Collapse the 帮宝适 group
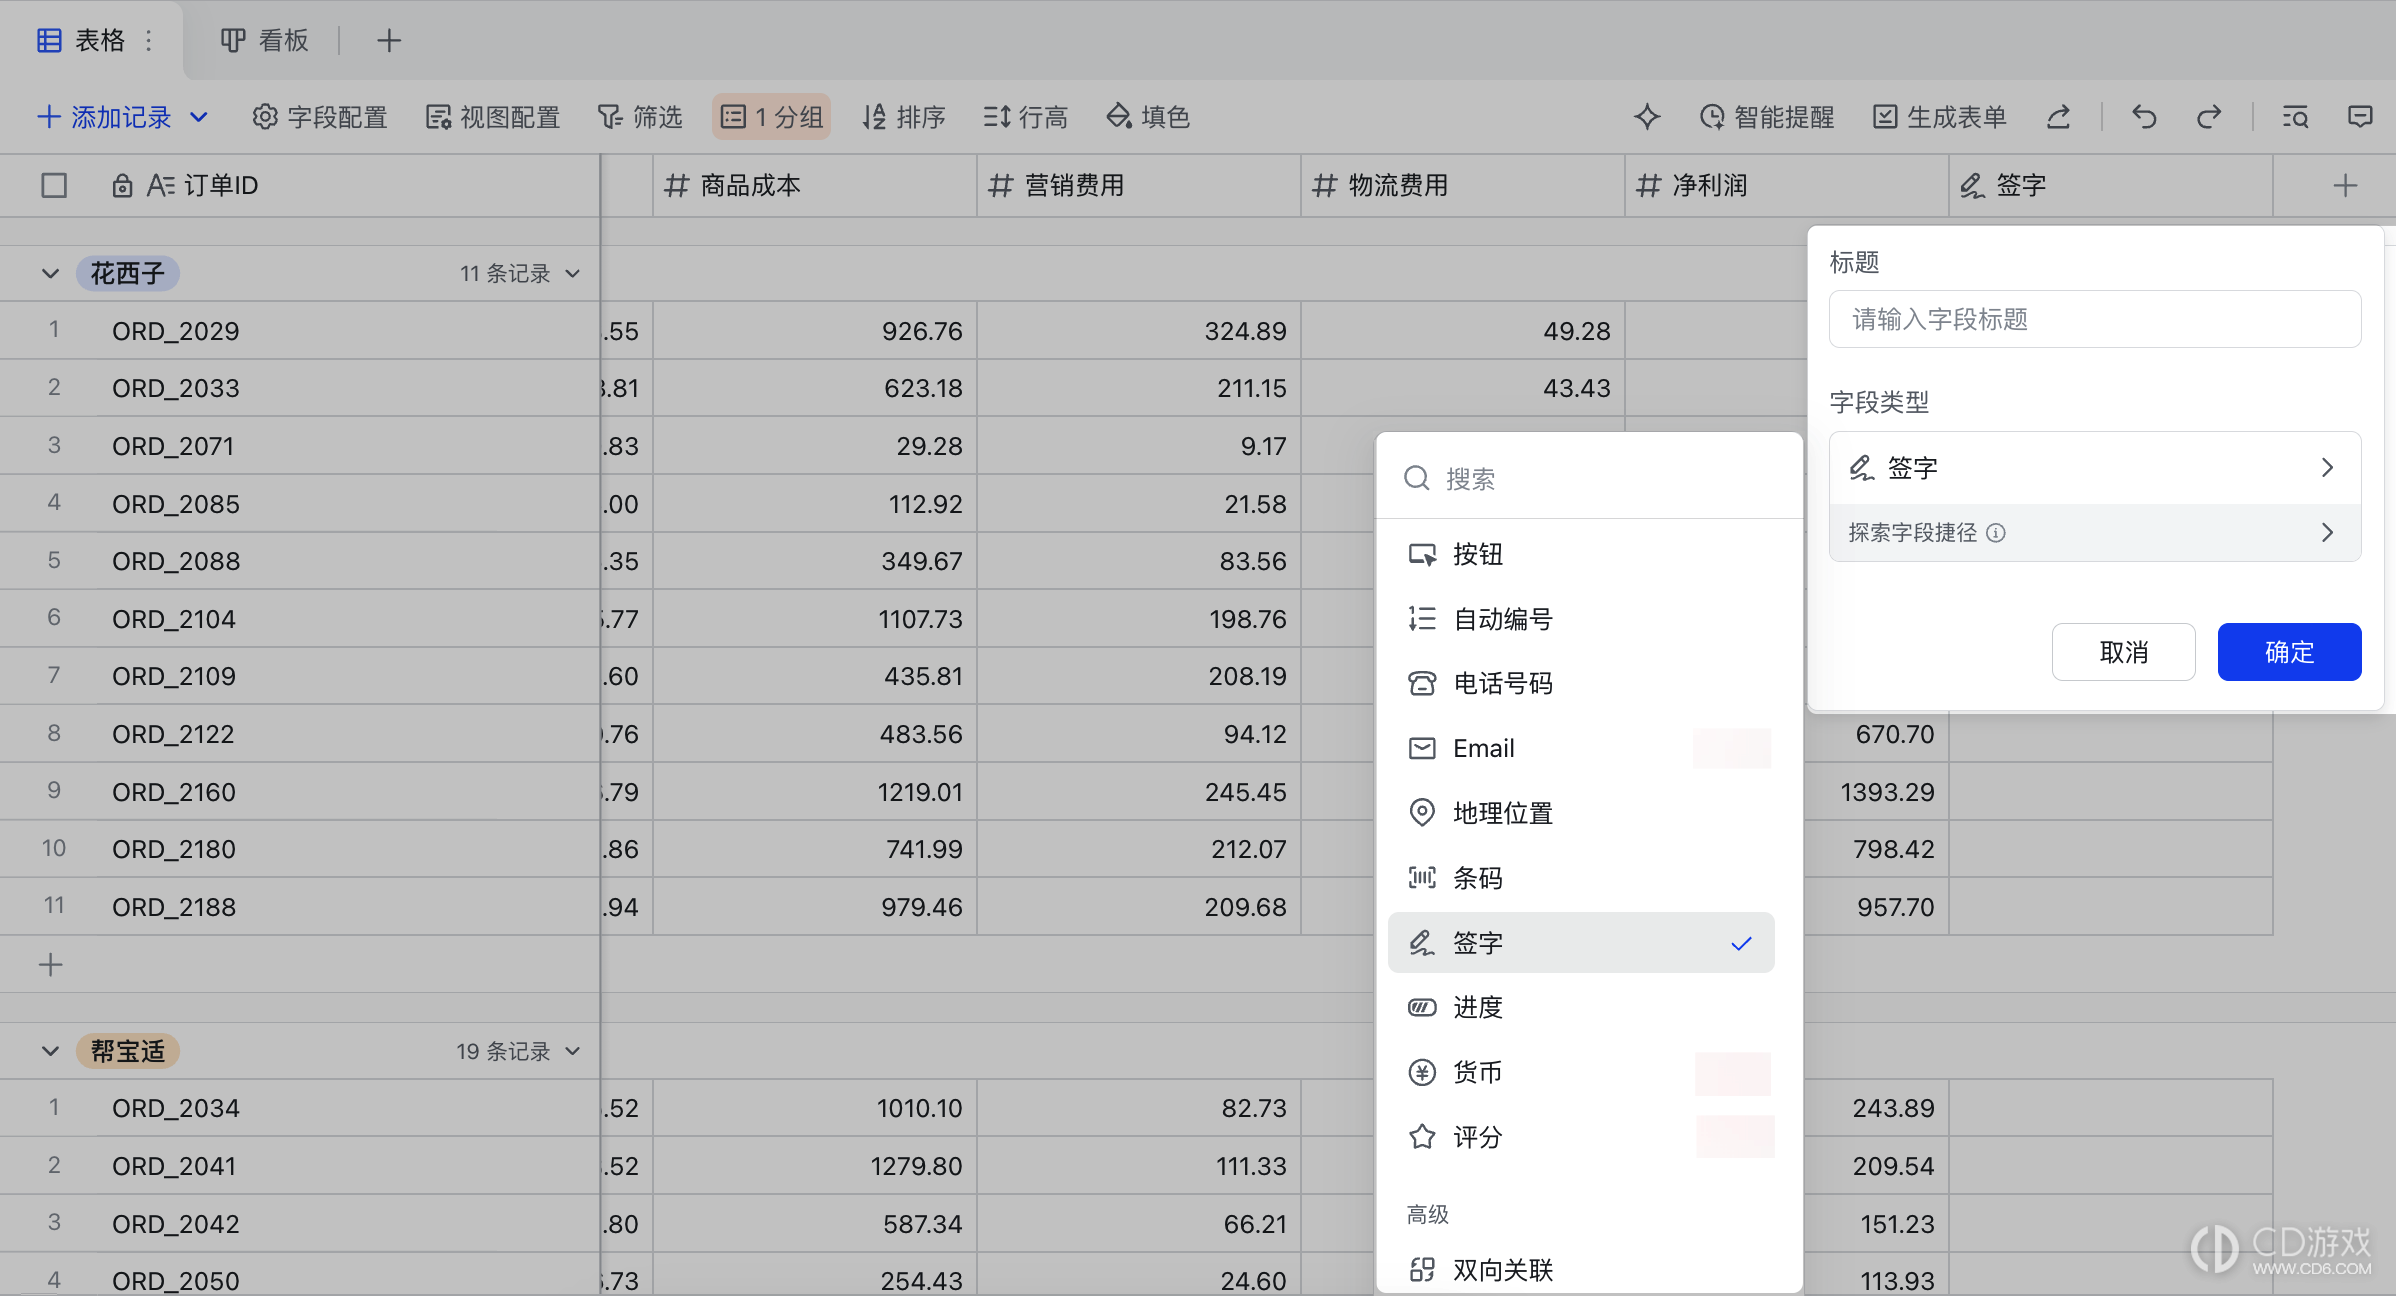The image size is (2396, 1296). tap(50, 1051)
